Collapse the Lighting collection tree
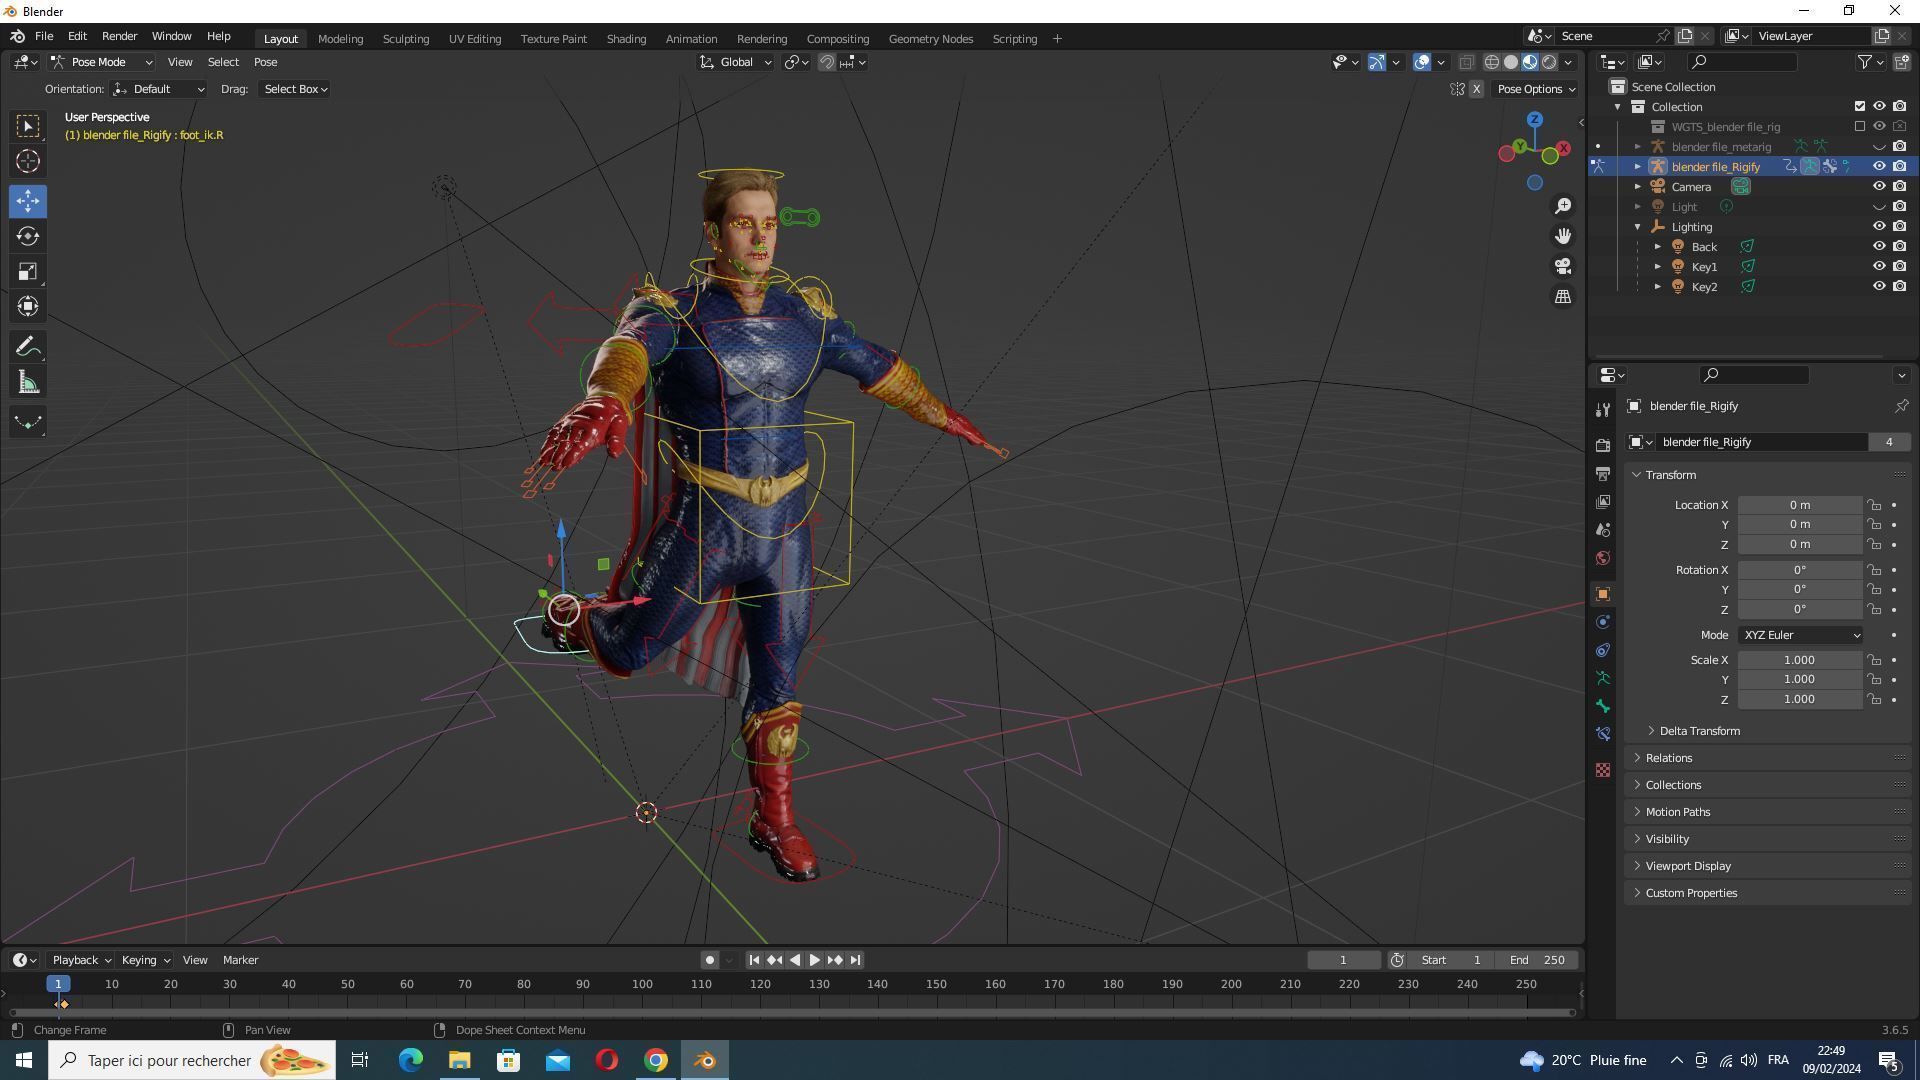The height and width of the screenshot is (1080, 1920). (x=1638, y=227)
